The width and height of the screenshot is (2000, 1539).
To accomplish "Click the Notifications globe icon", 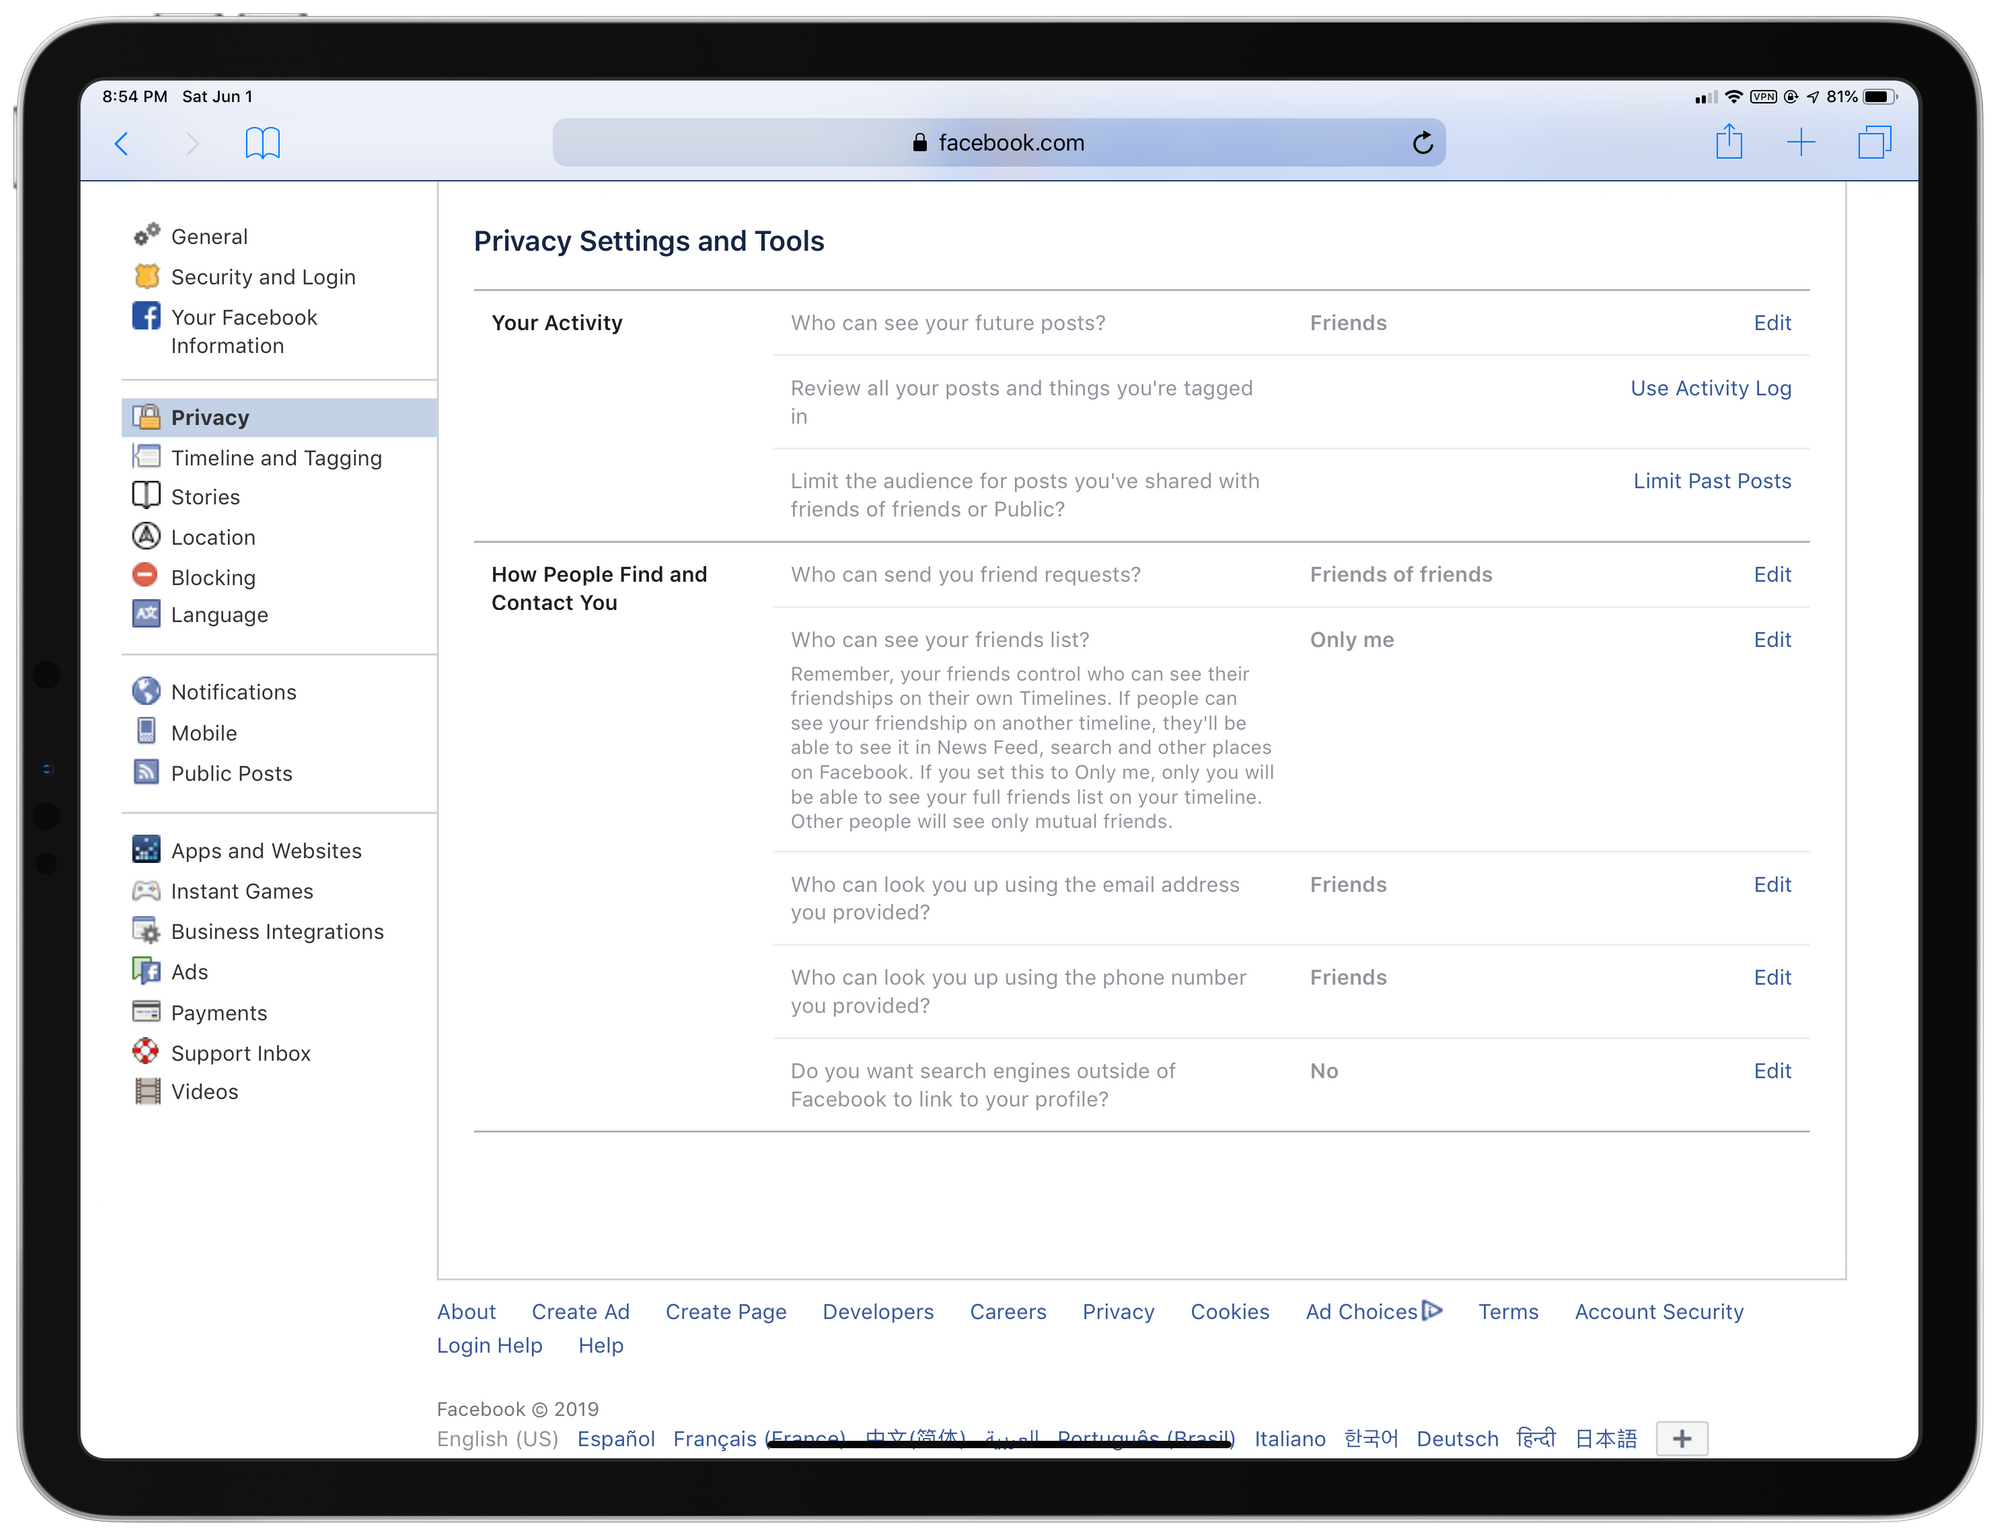I will click(x=146, y=691).
